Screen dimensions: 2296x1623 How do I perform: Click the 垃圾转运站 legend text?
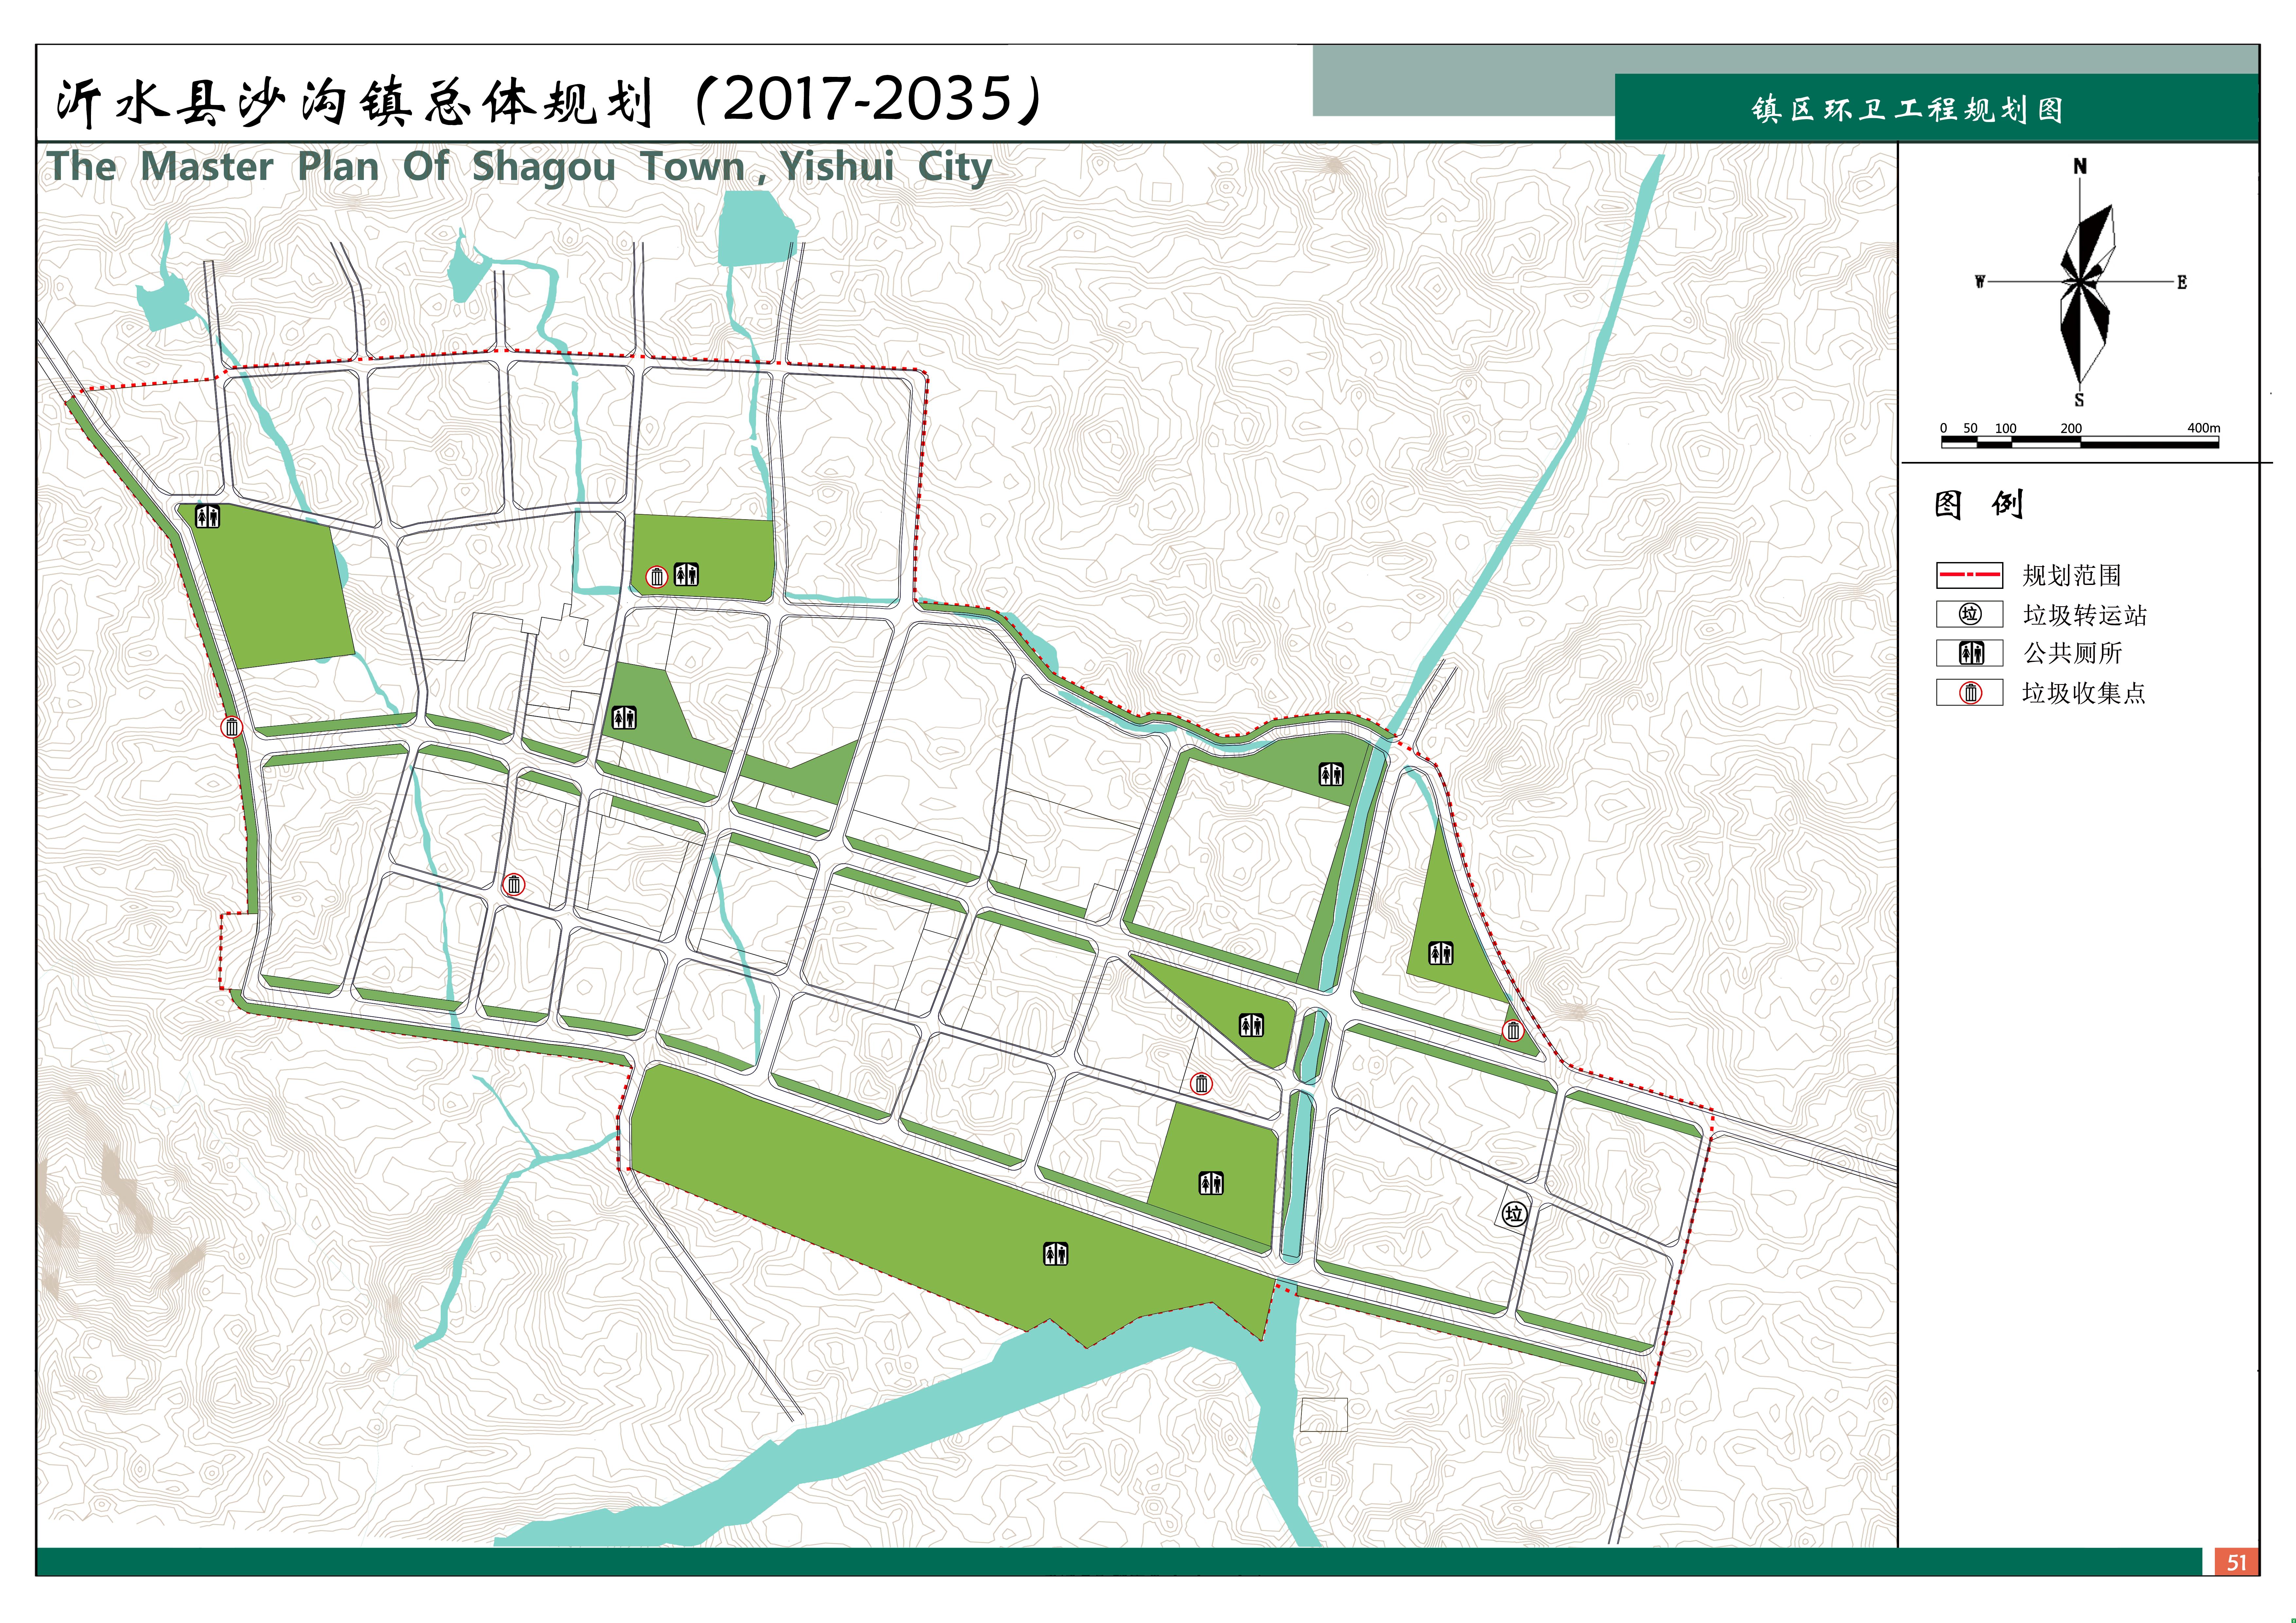pos(2085,615)
